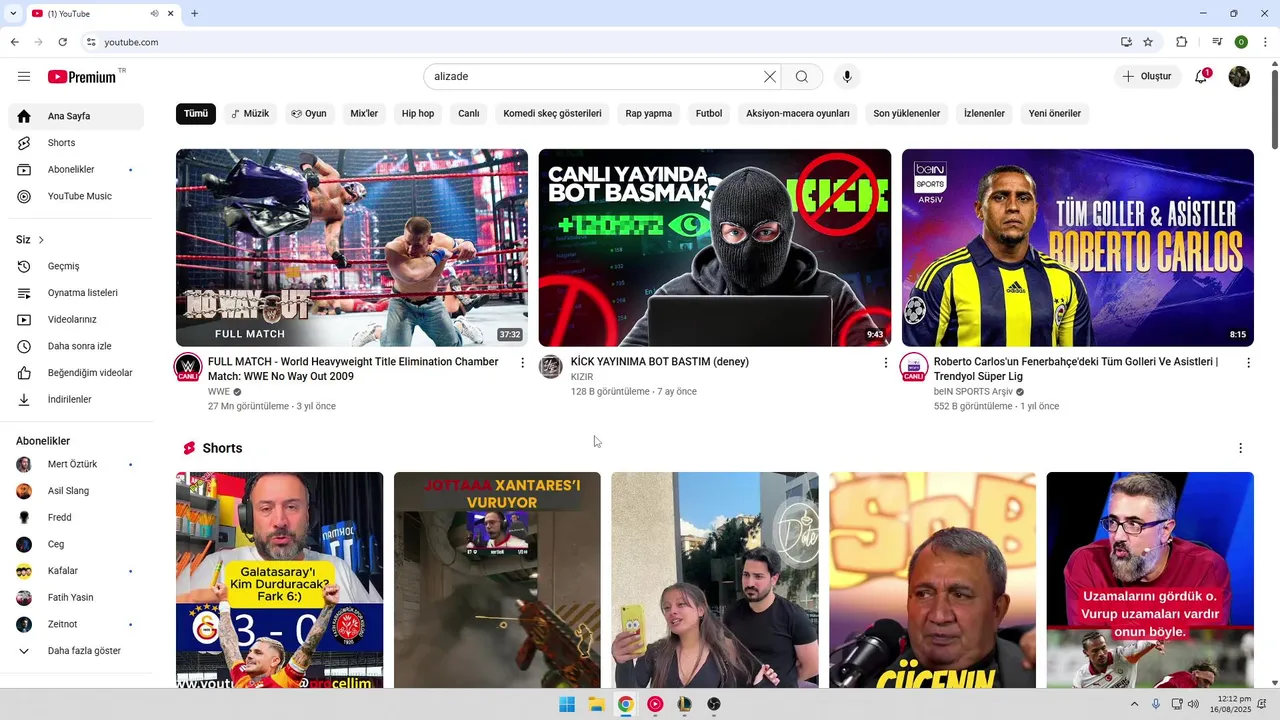Show hidden system tray icons
Viewport: 1280px width, 720px height.
(x=1135, y=704)
